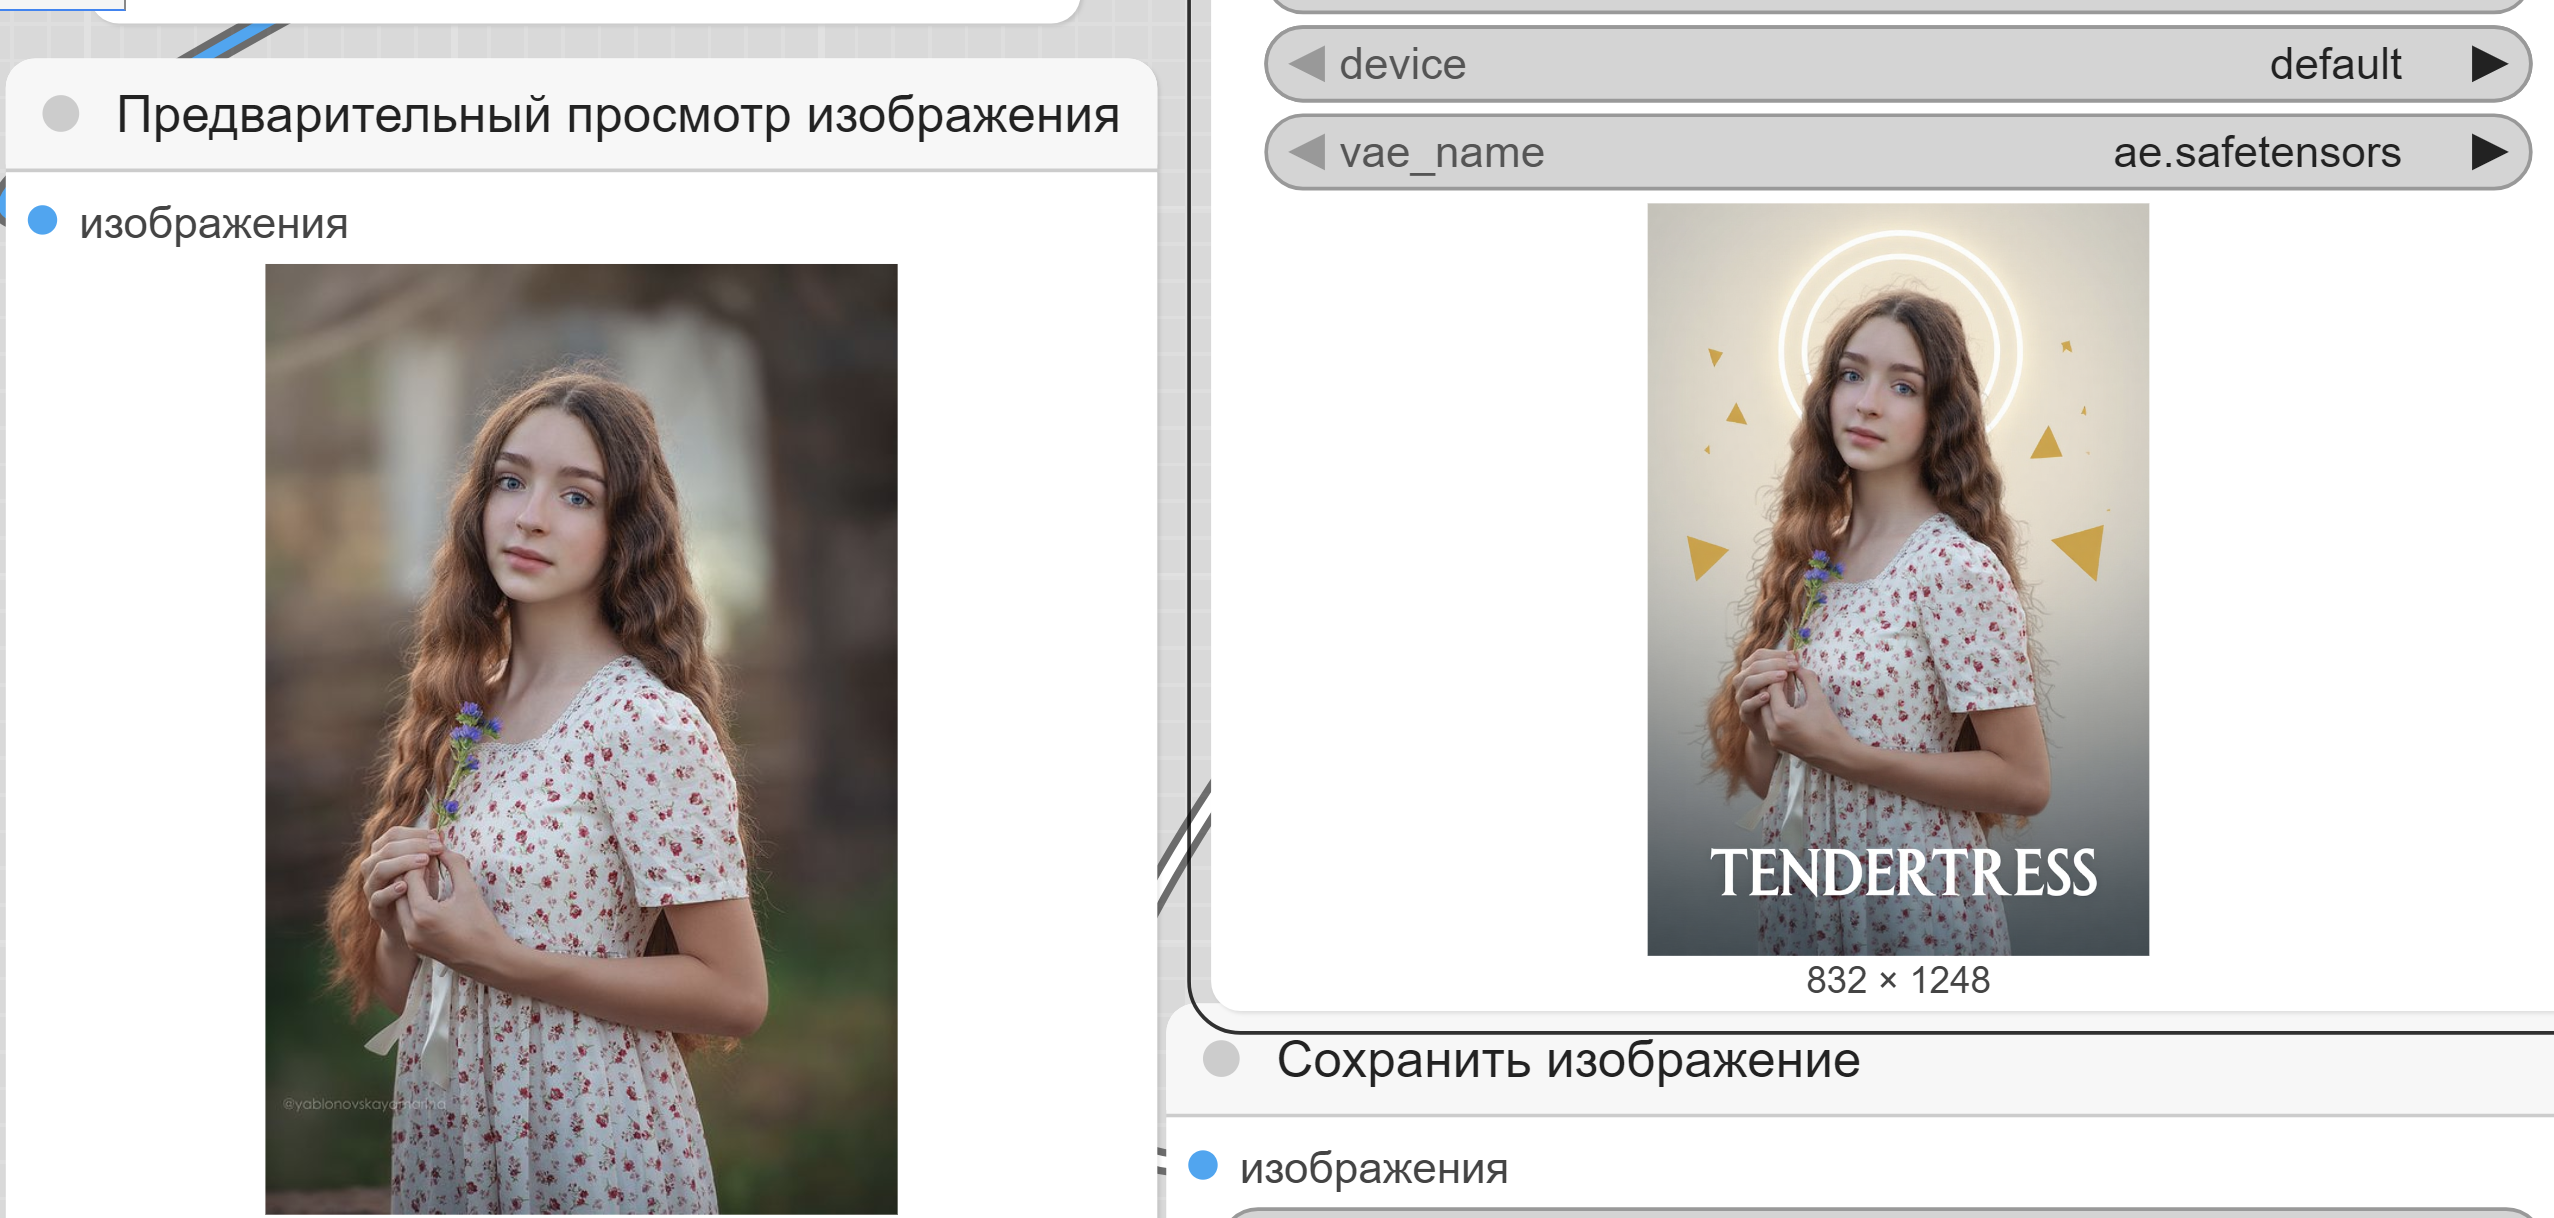Click left arrow on vae_name selector
The width and height of the screenshot is (2554, 1218).
click(1307, 152)
